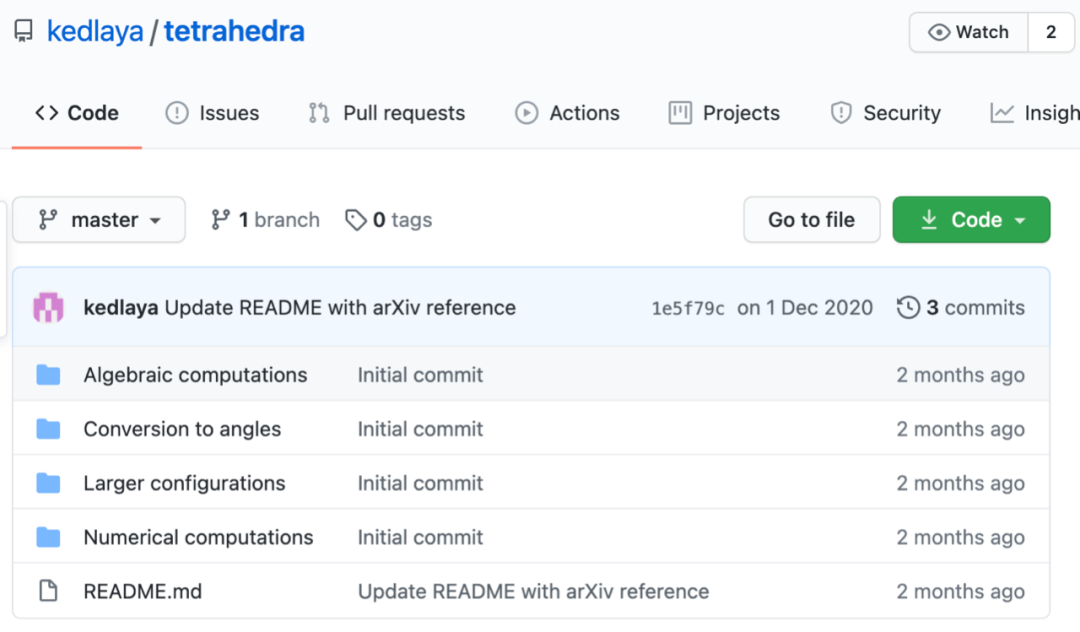
Task: Click the Conversion to angles folder icon
Action: tap(48, 429)
